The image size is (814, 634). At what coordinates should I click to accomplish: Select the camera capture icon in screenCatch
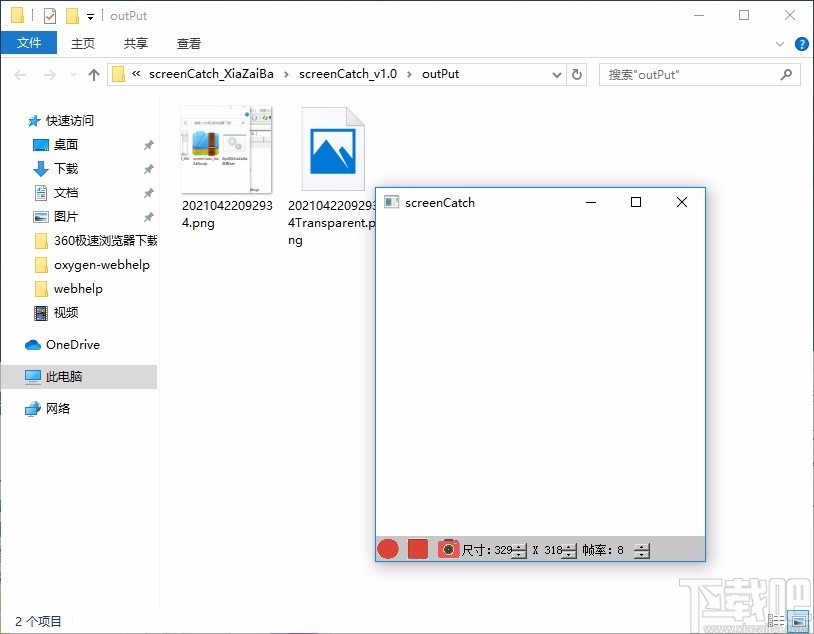448,549
